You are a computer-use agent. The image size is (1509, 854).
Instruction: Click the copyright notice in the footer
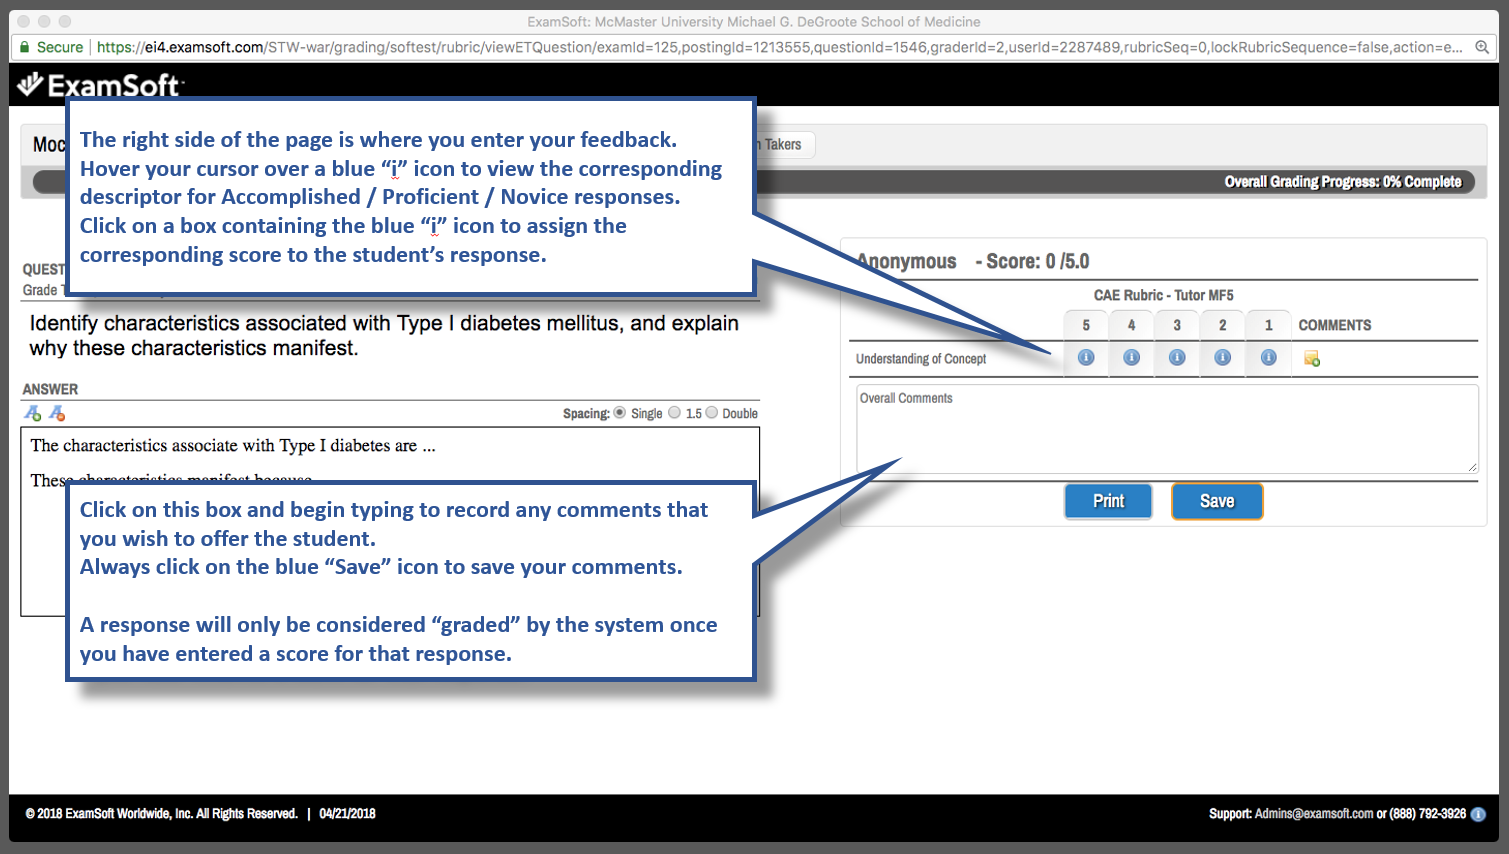point(161,814)
